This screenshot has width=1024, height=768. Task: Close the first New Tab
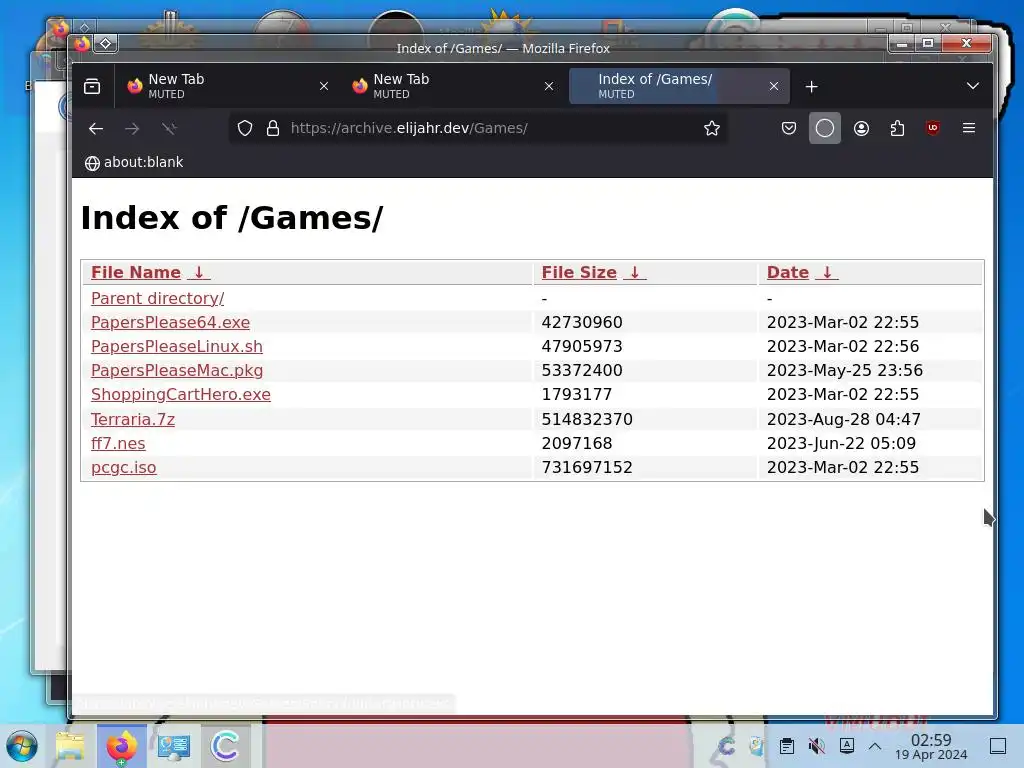[x=323, y=86]
